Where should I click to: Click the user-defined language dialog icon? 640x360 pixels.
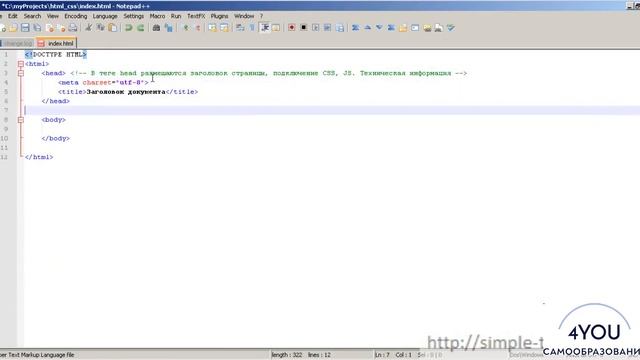(x=276, y=28)
